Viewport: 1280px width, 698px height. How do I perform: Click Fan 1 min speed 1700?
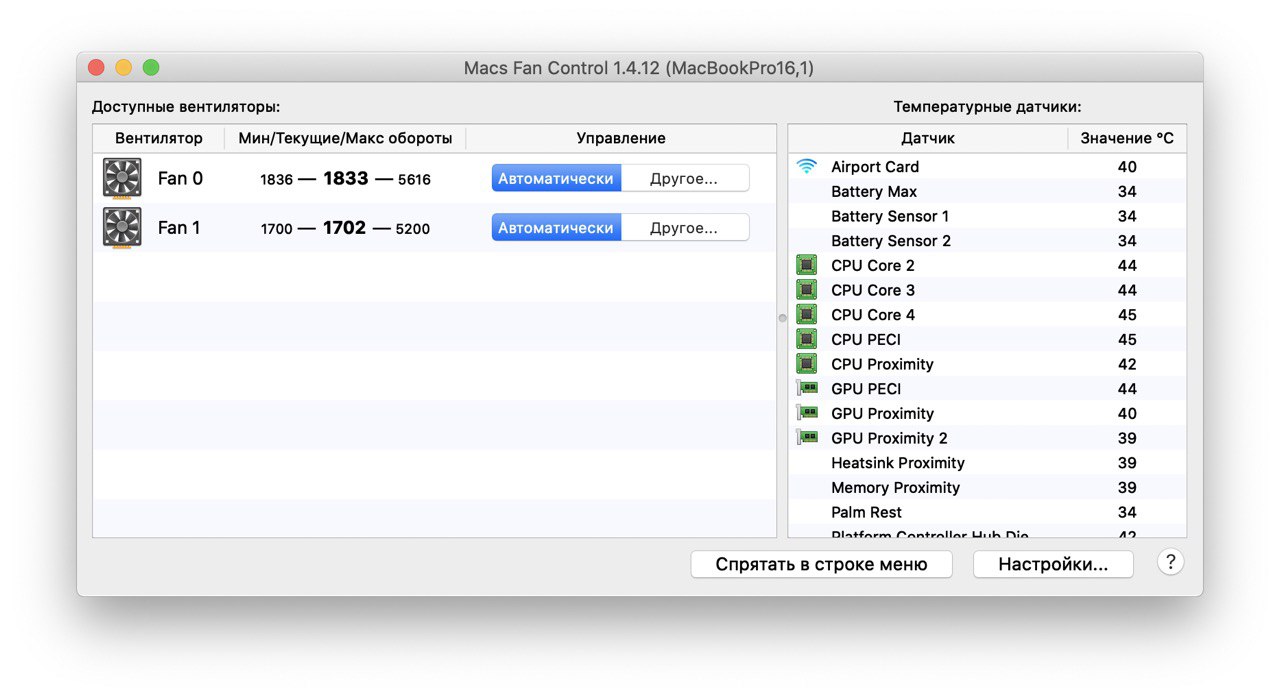click(277, 229)
